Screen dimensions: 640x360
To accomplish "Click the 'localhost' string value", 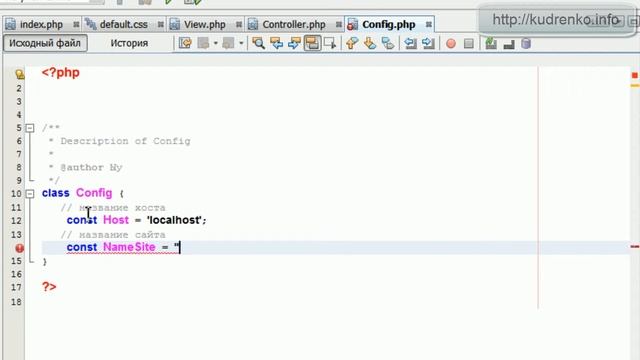I will [174, 220].
